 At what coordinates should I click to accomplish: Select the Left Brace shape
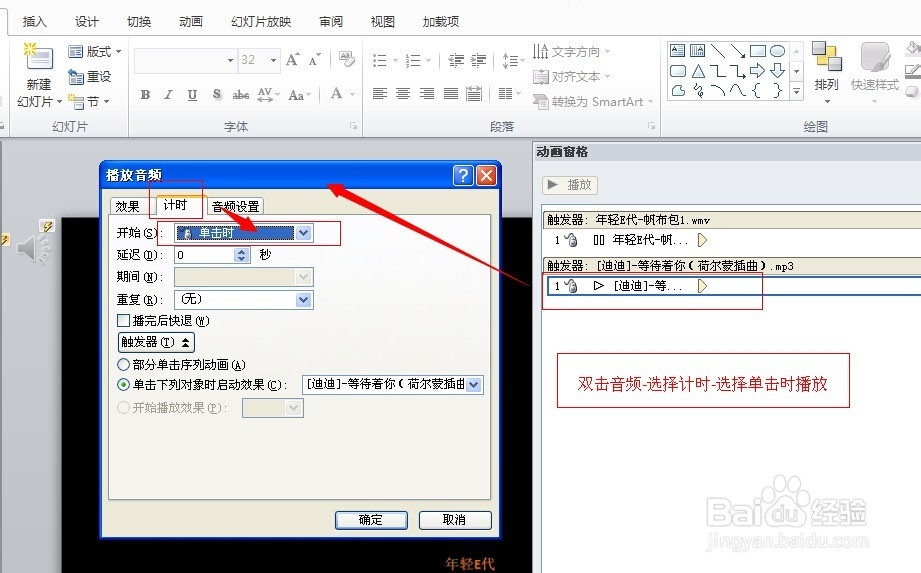[757, 90]
